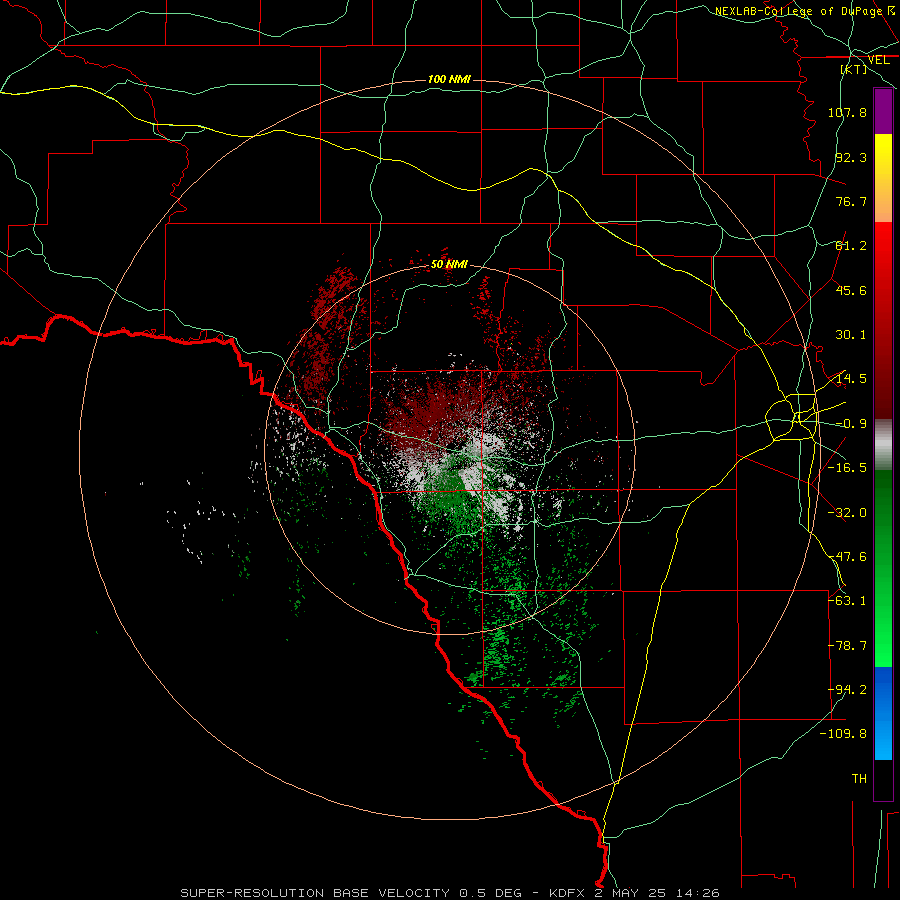900x900 pixels.
Task: Click the 30.1 scale value
Action: (851, 335)
